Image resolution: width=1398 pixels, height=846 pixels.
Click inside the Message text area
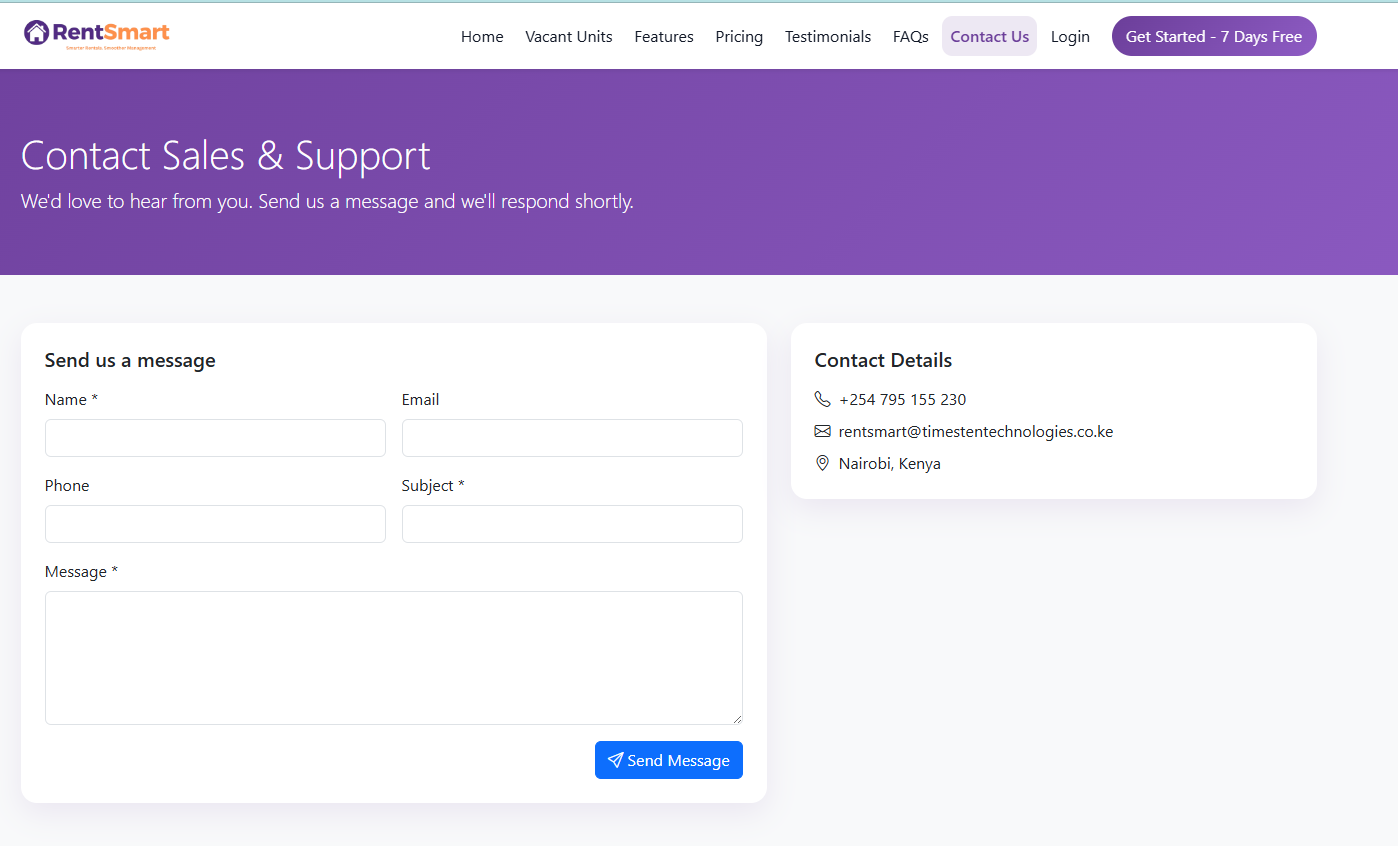pos(394,658)
